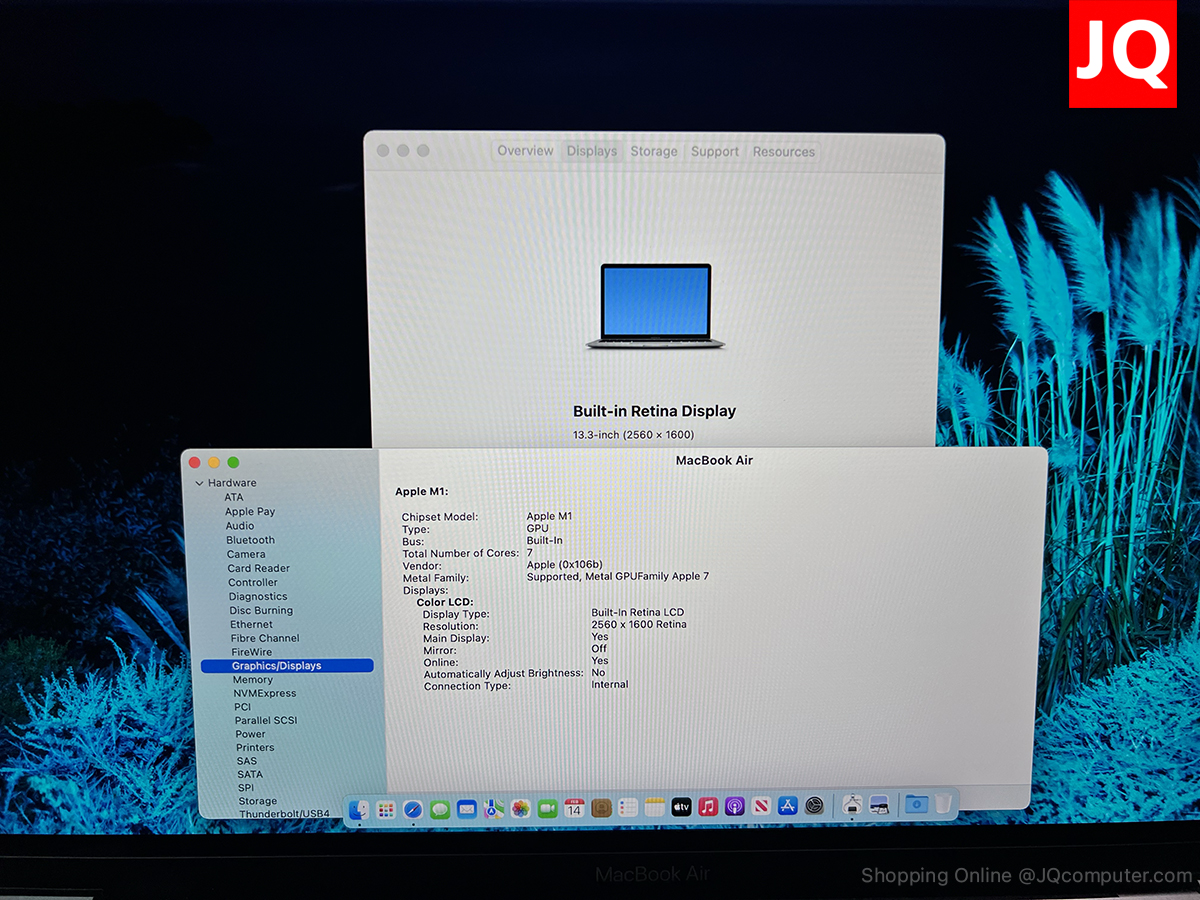1200x900 pixels.
Task: Open Launchpad in the Dock
Action: (x=386, y=808)
